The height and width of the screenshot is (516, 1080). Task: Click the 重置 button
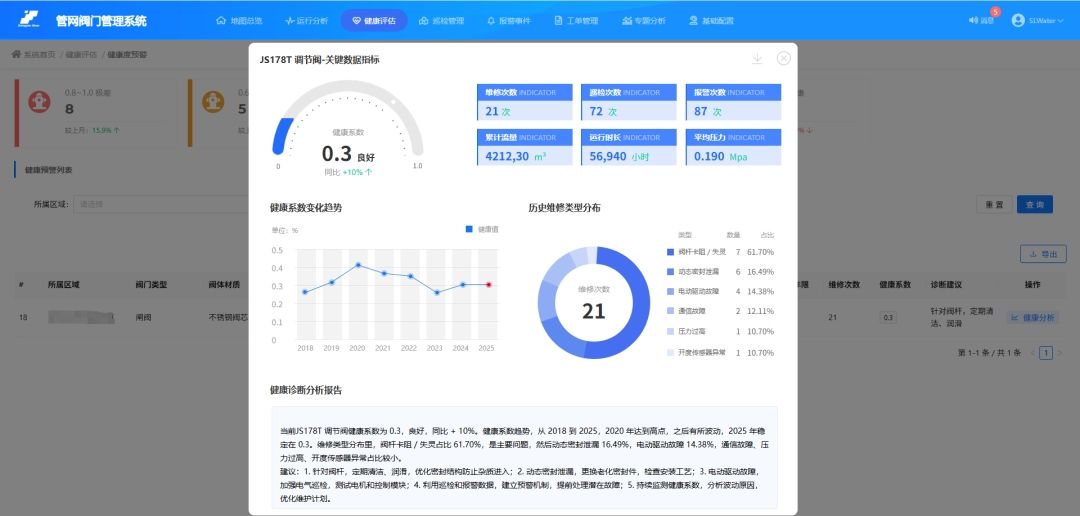tap(994, 205)
